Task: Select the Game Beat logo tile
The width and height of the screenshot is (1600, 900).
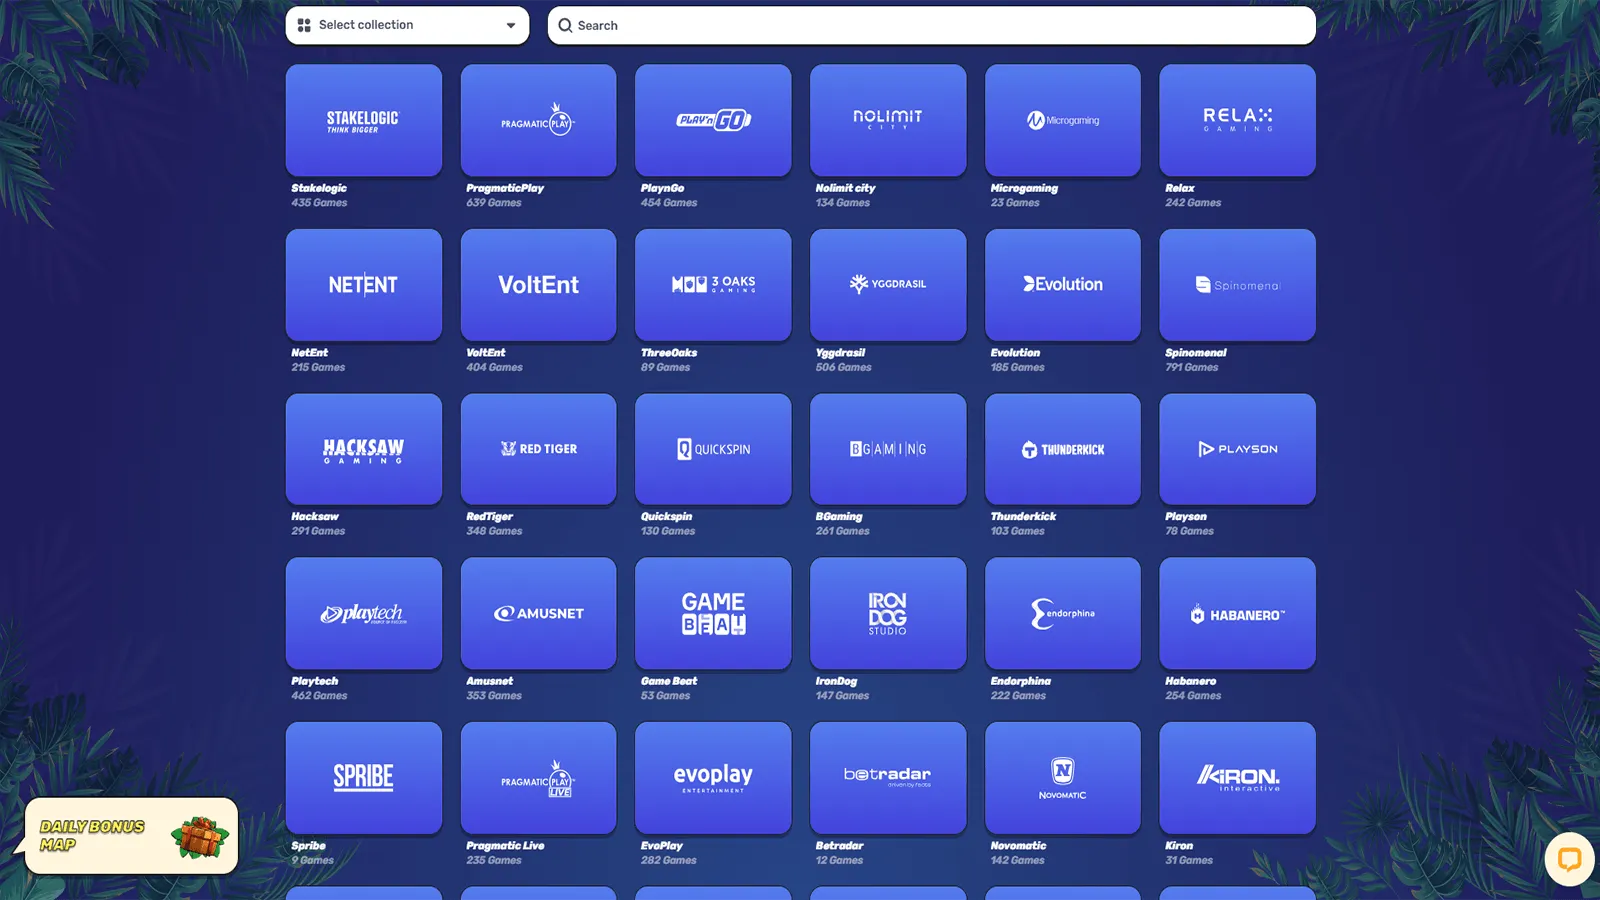Action: [x=713, y=613]
